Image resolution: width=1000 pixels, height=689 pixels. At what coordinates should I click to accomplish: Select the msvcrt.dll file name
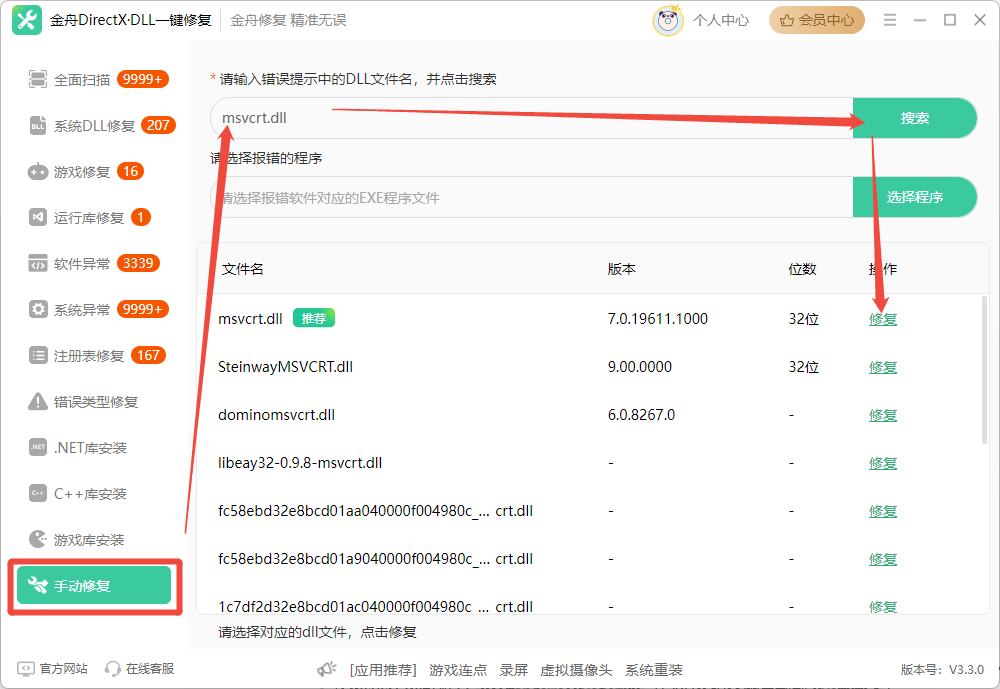pyautogui.click(x=250, y=319)
